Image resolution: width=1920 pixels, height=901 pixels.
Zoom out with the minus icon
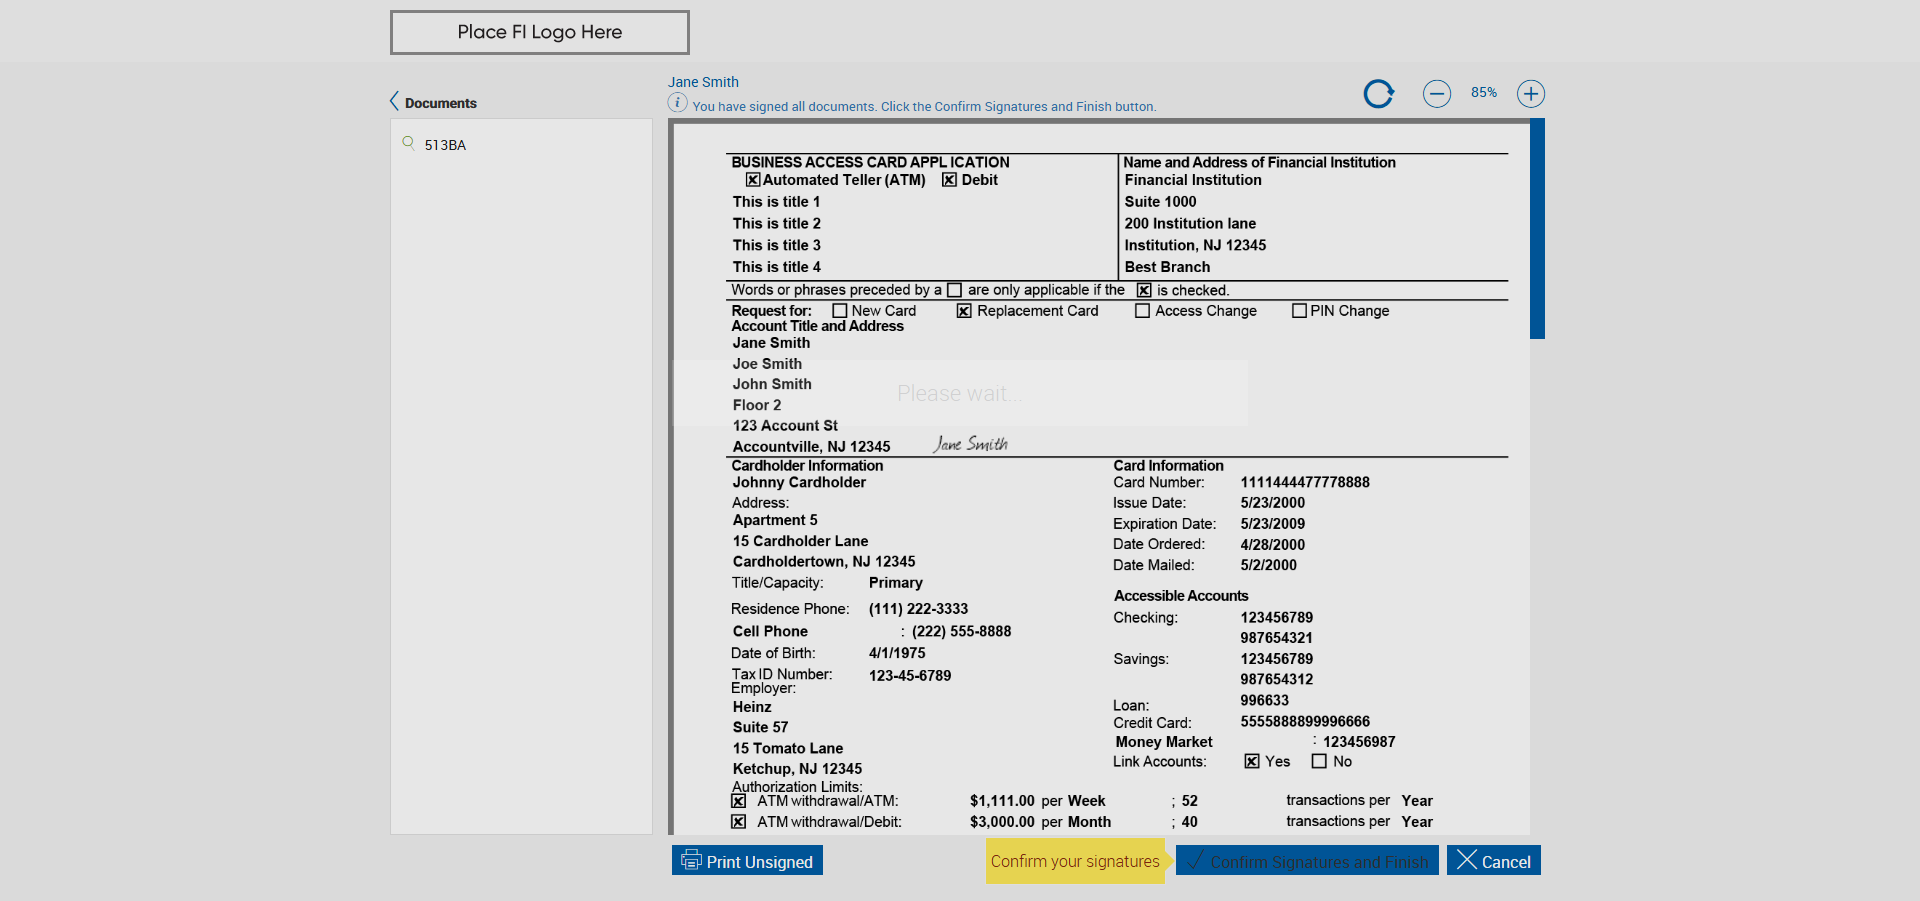(1437, 94)
